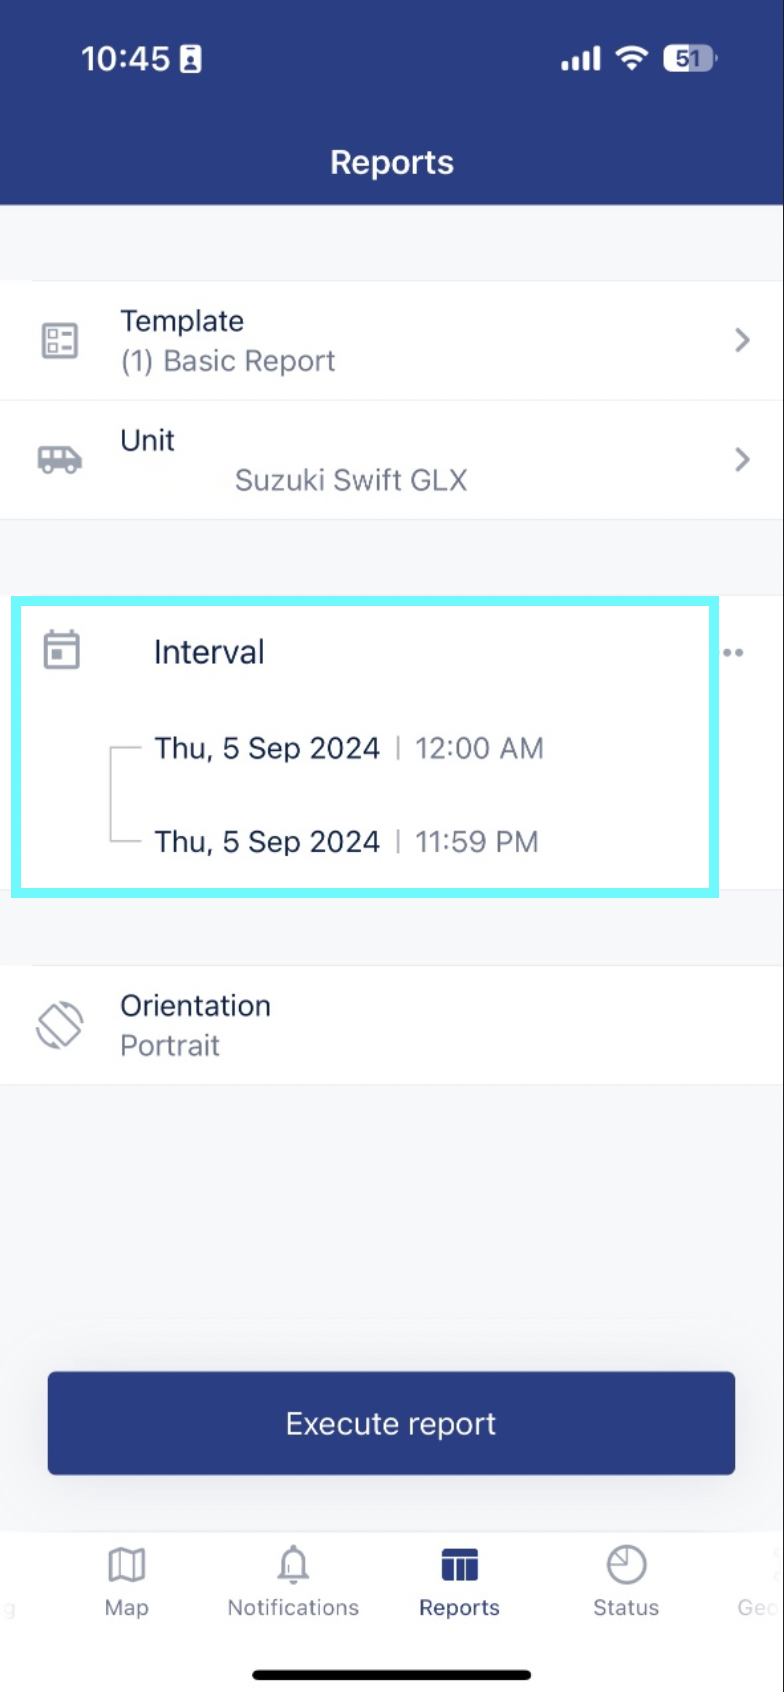This screenshot has height=1692, width=784.
Task: Select the Notifications tab label
Action: point(293,1608)
